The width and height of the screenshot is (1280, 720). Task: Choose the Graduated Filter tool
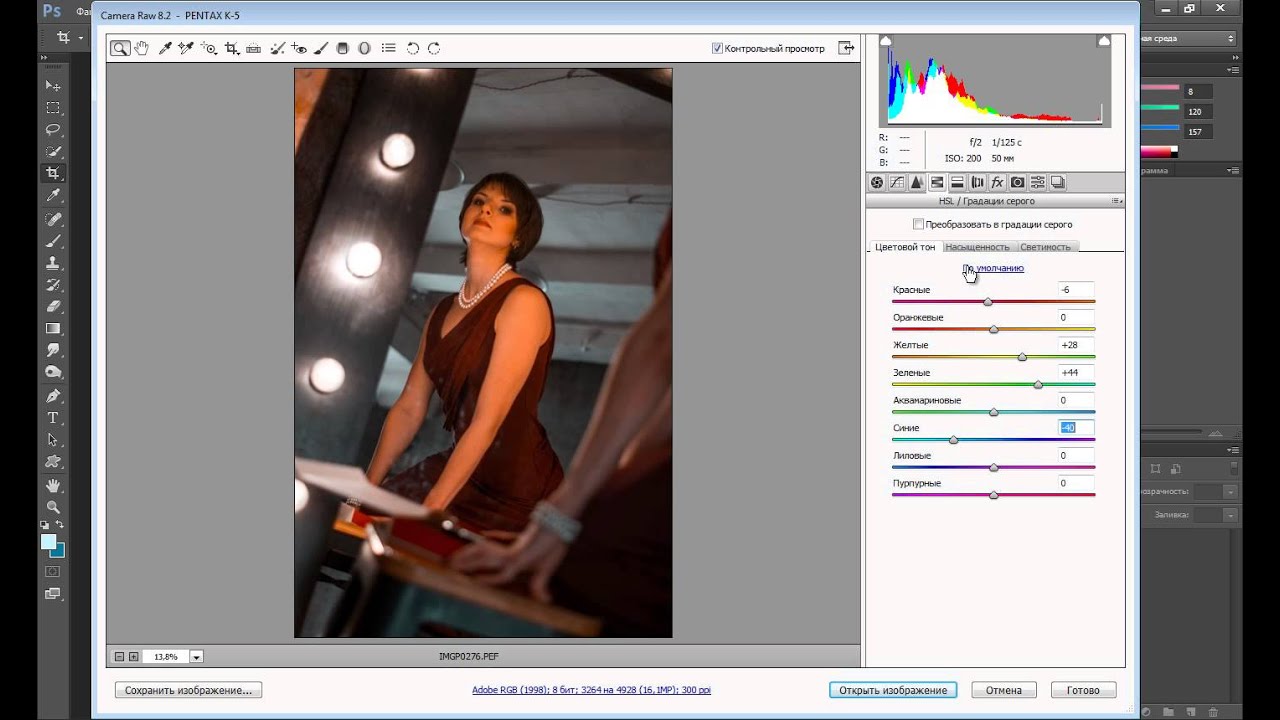coord(343,48)
